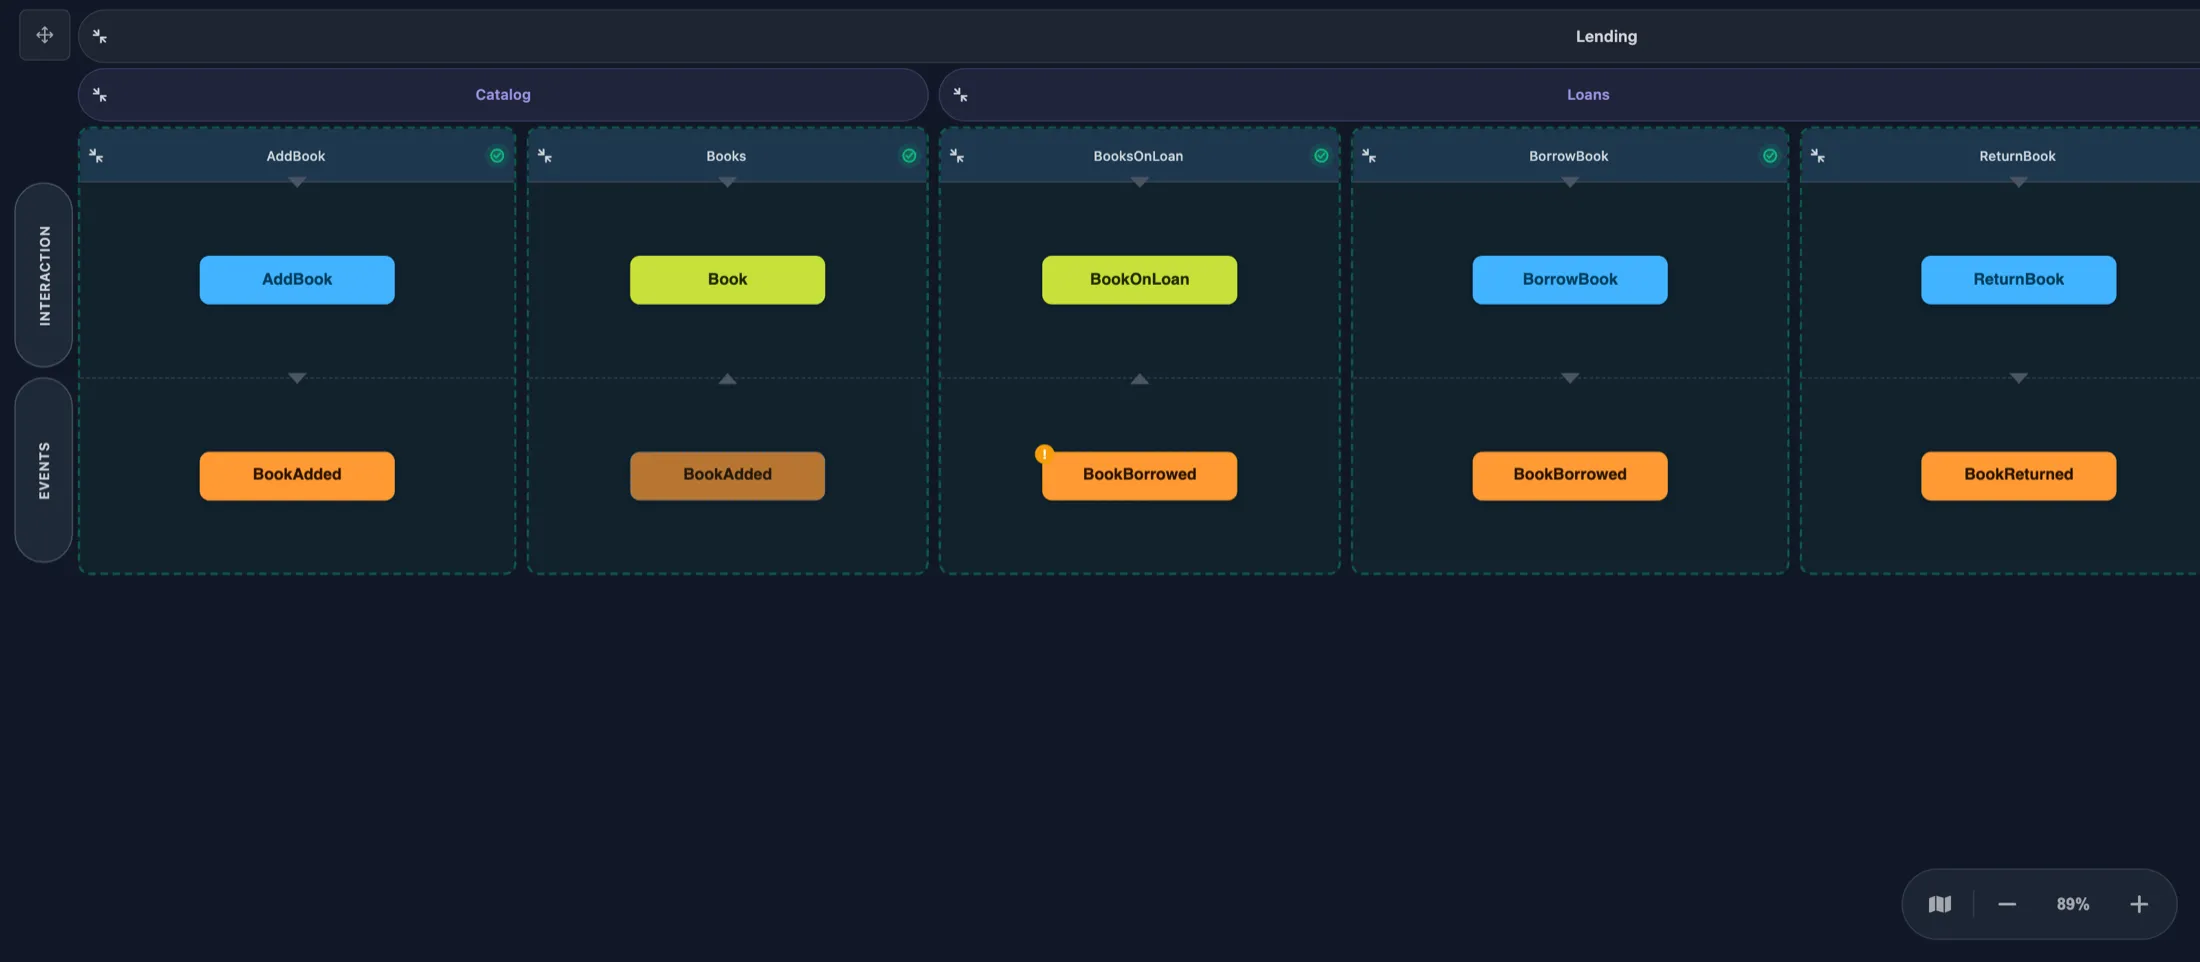
Task: Select the BookReturned event node
Action: point(2018,475)
